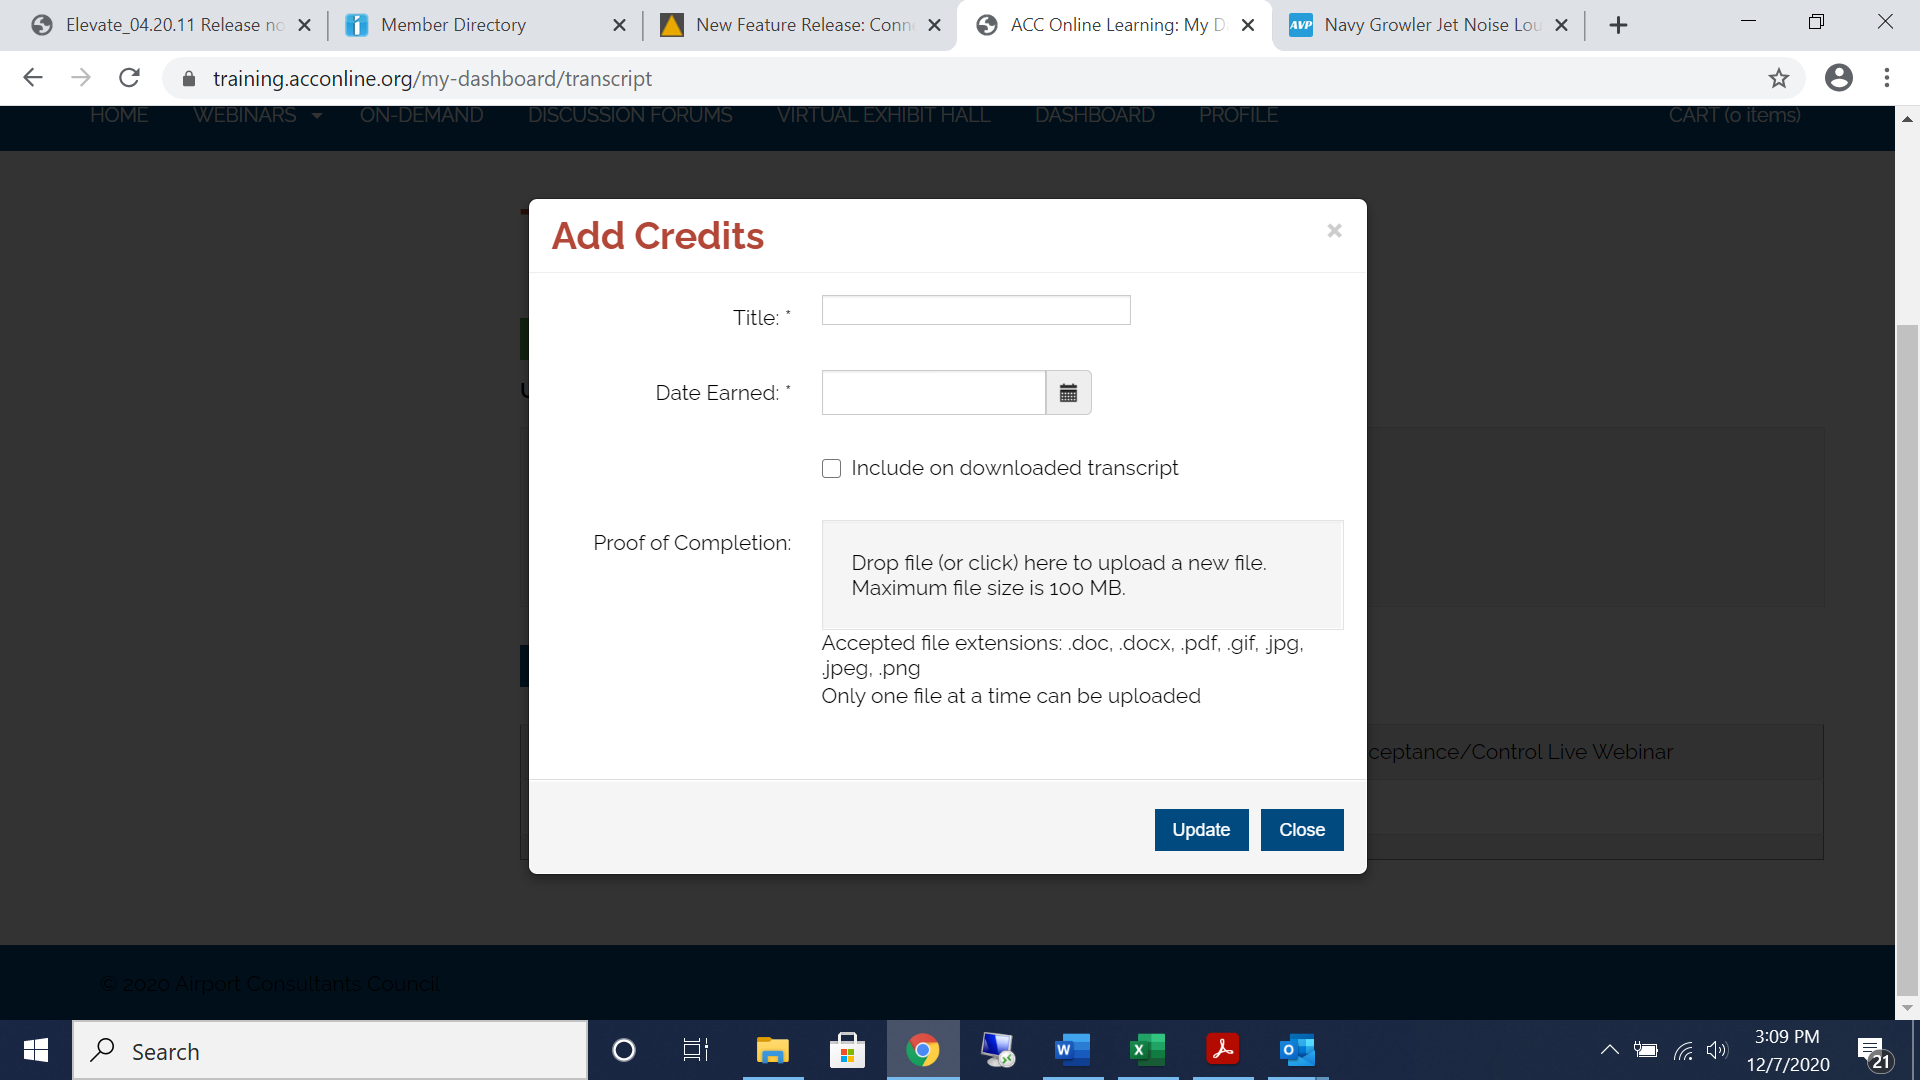Close the Navy Growler Jet Noise tab
Screen dimensions: 1920x1080
1562,25
